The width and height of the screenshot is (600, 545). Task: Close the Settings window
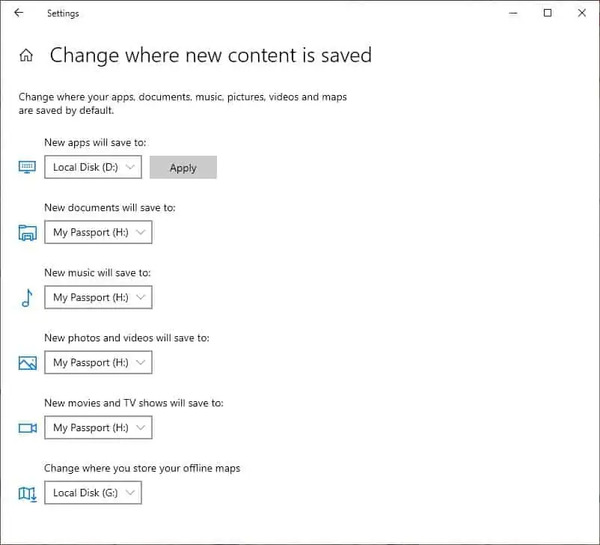coord(582,13)
